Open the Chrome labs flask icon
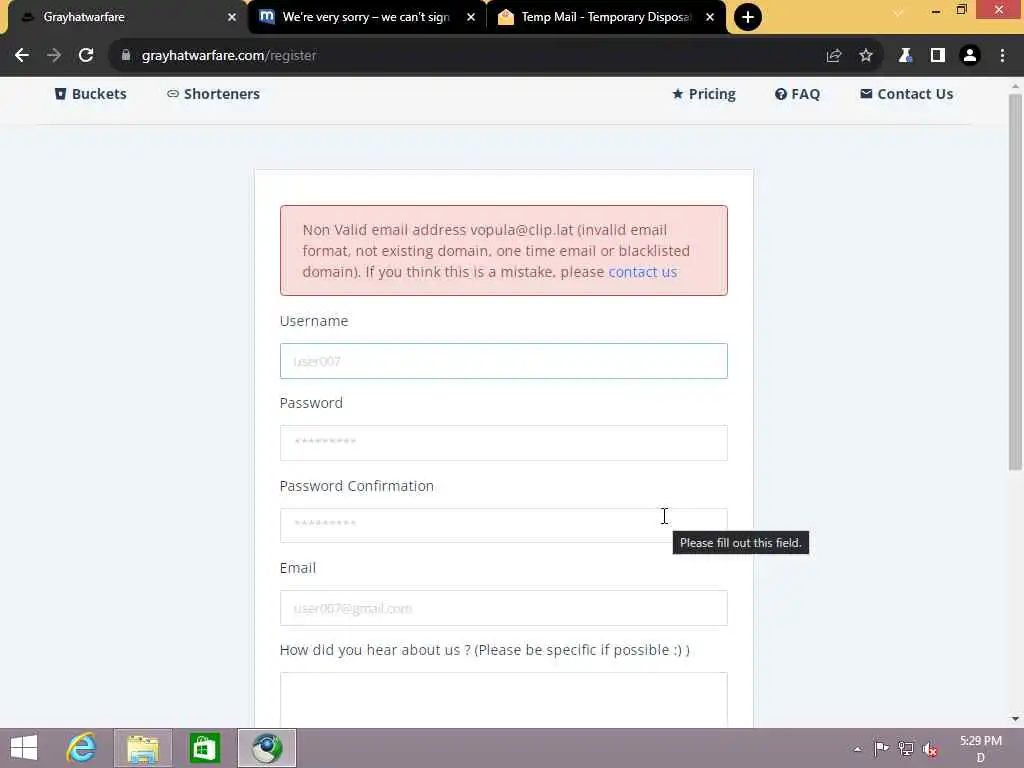 point(905,56)
